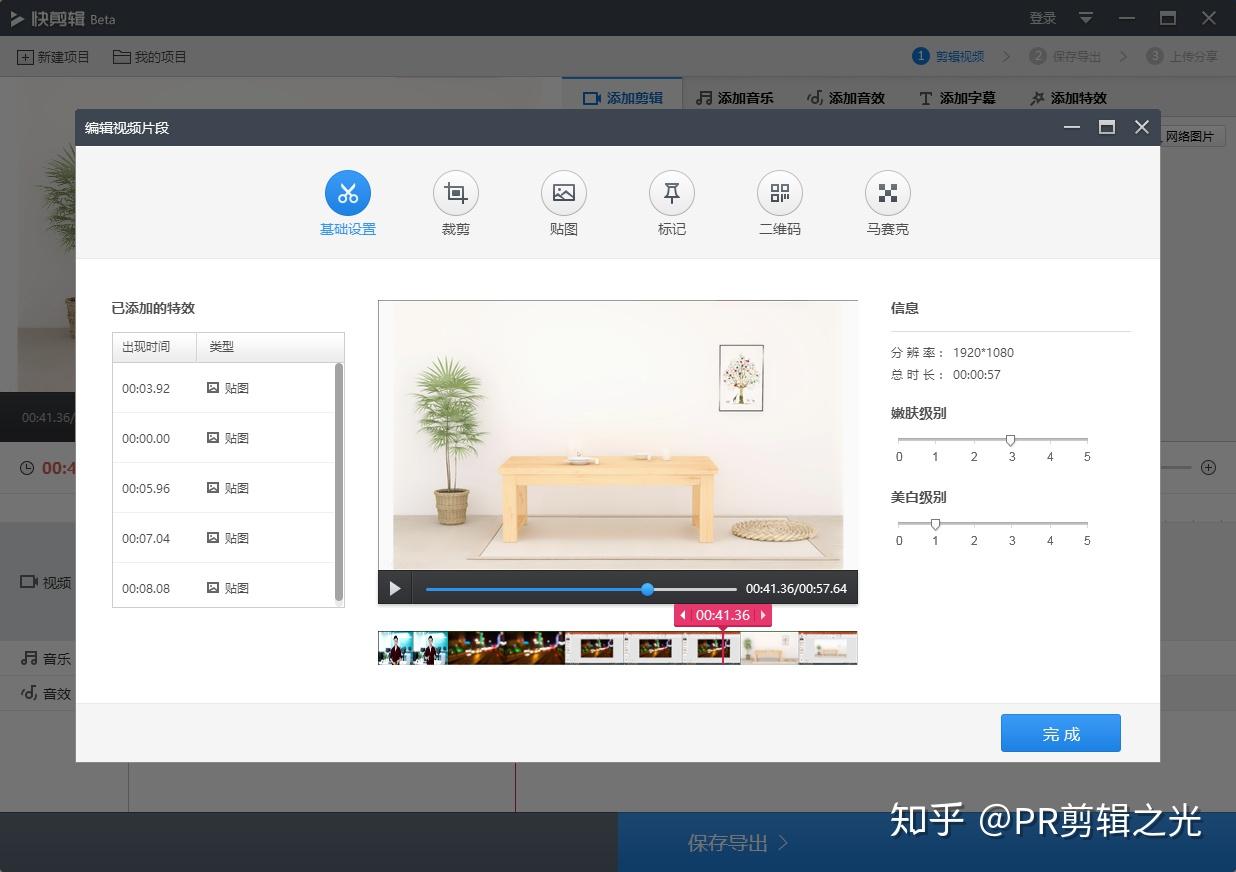1236x872 pixels.
Task: Select the 00:07.04 贴图 effect row
Action: [223, 538]
